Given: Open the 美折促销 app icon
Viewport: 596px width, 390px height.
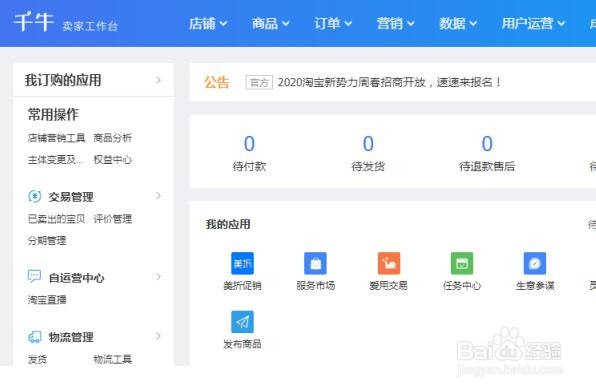Looking at the screenshot, I should (242, 263).
